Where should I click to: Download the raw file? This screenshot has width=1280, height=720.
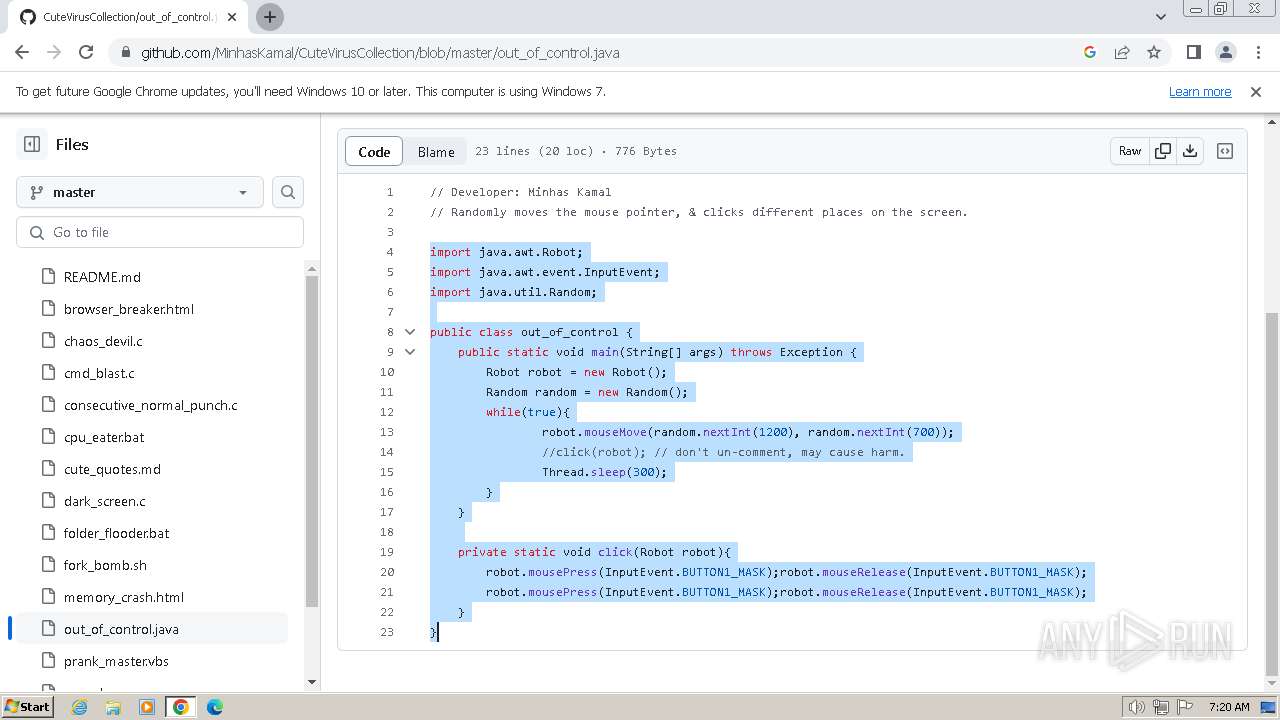tap(1190, 151)
